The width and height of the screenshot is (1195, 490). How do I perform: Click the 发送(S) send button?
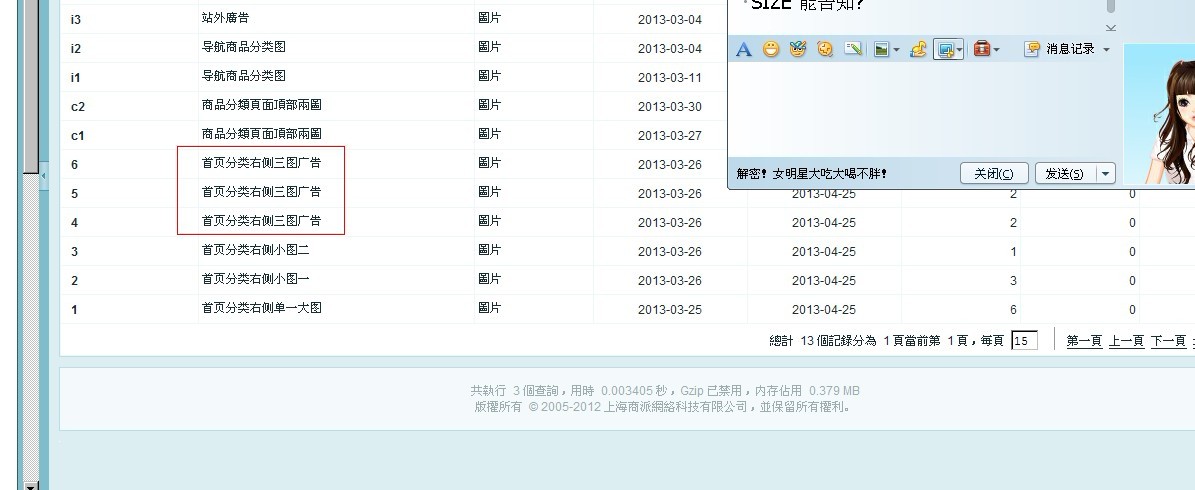(x=1065, y=174)
